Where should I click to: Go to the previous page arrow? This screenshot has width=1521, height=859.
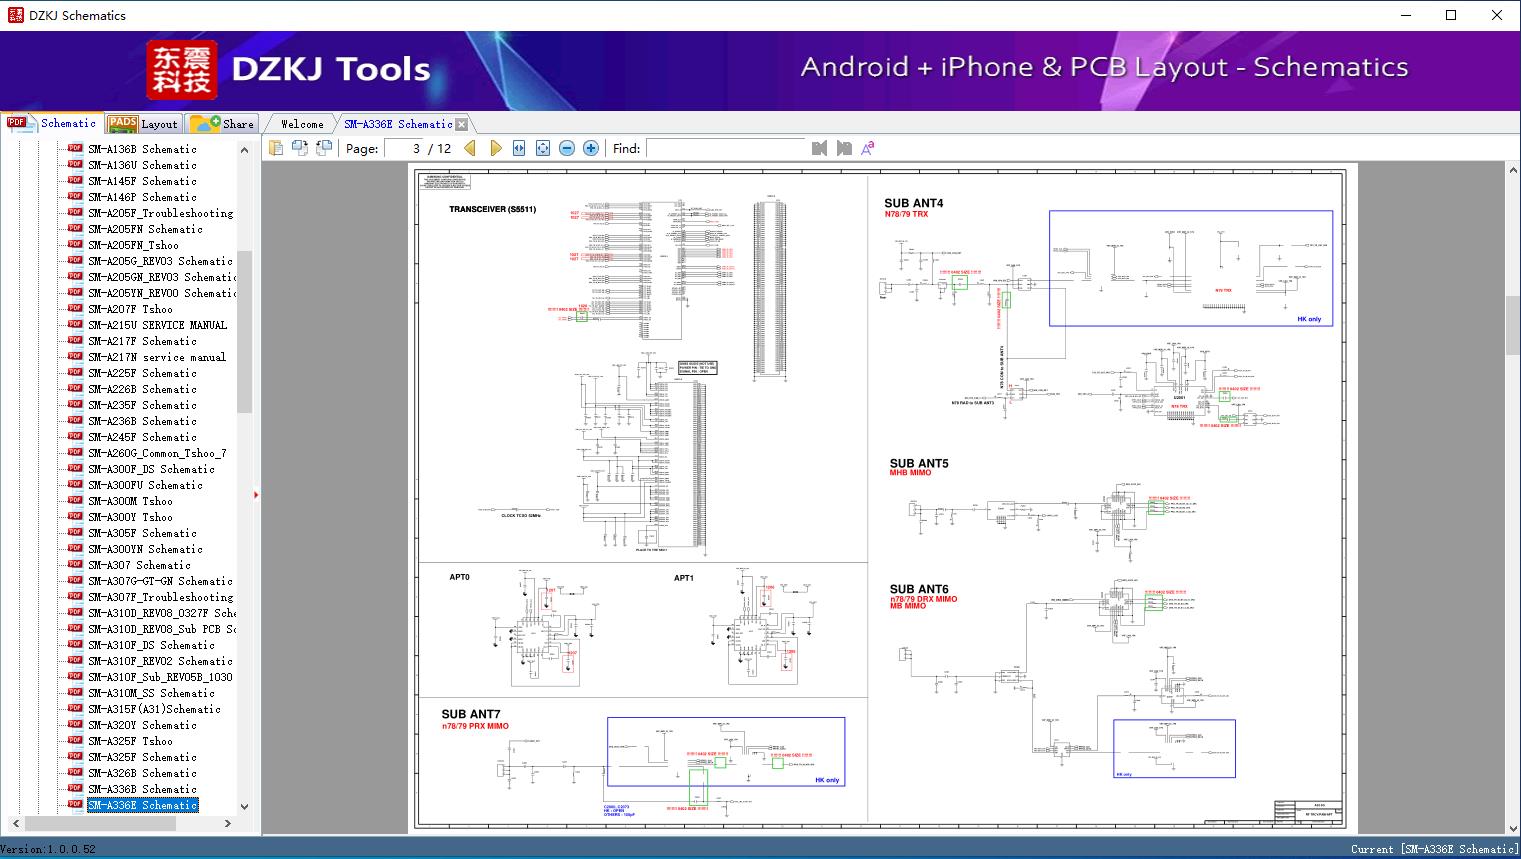[471, 148]
